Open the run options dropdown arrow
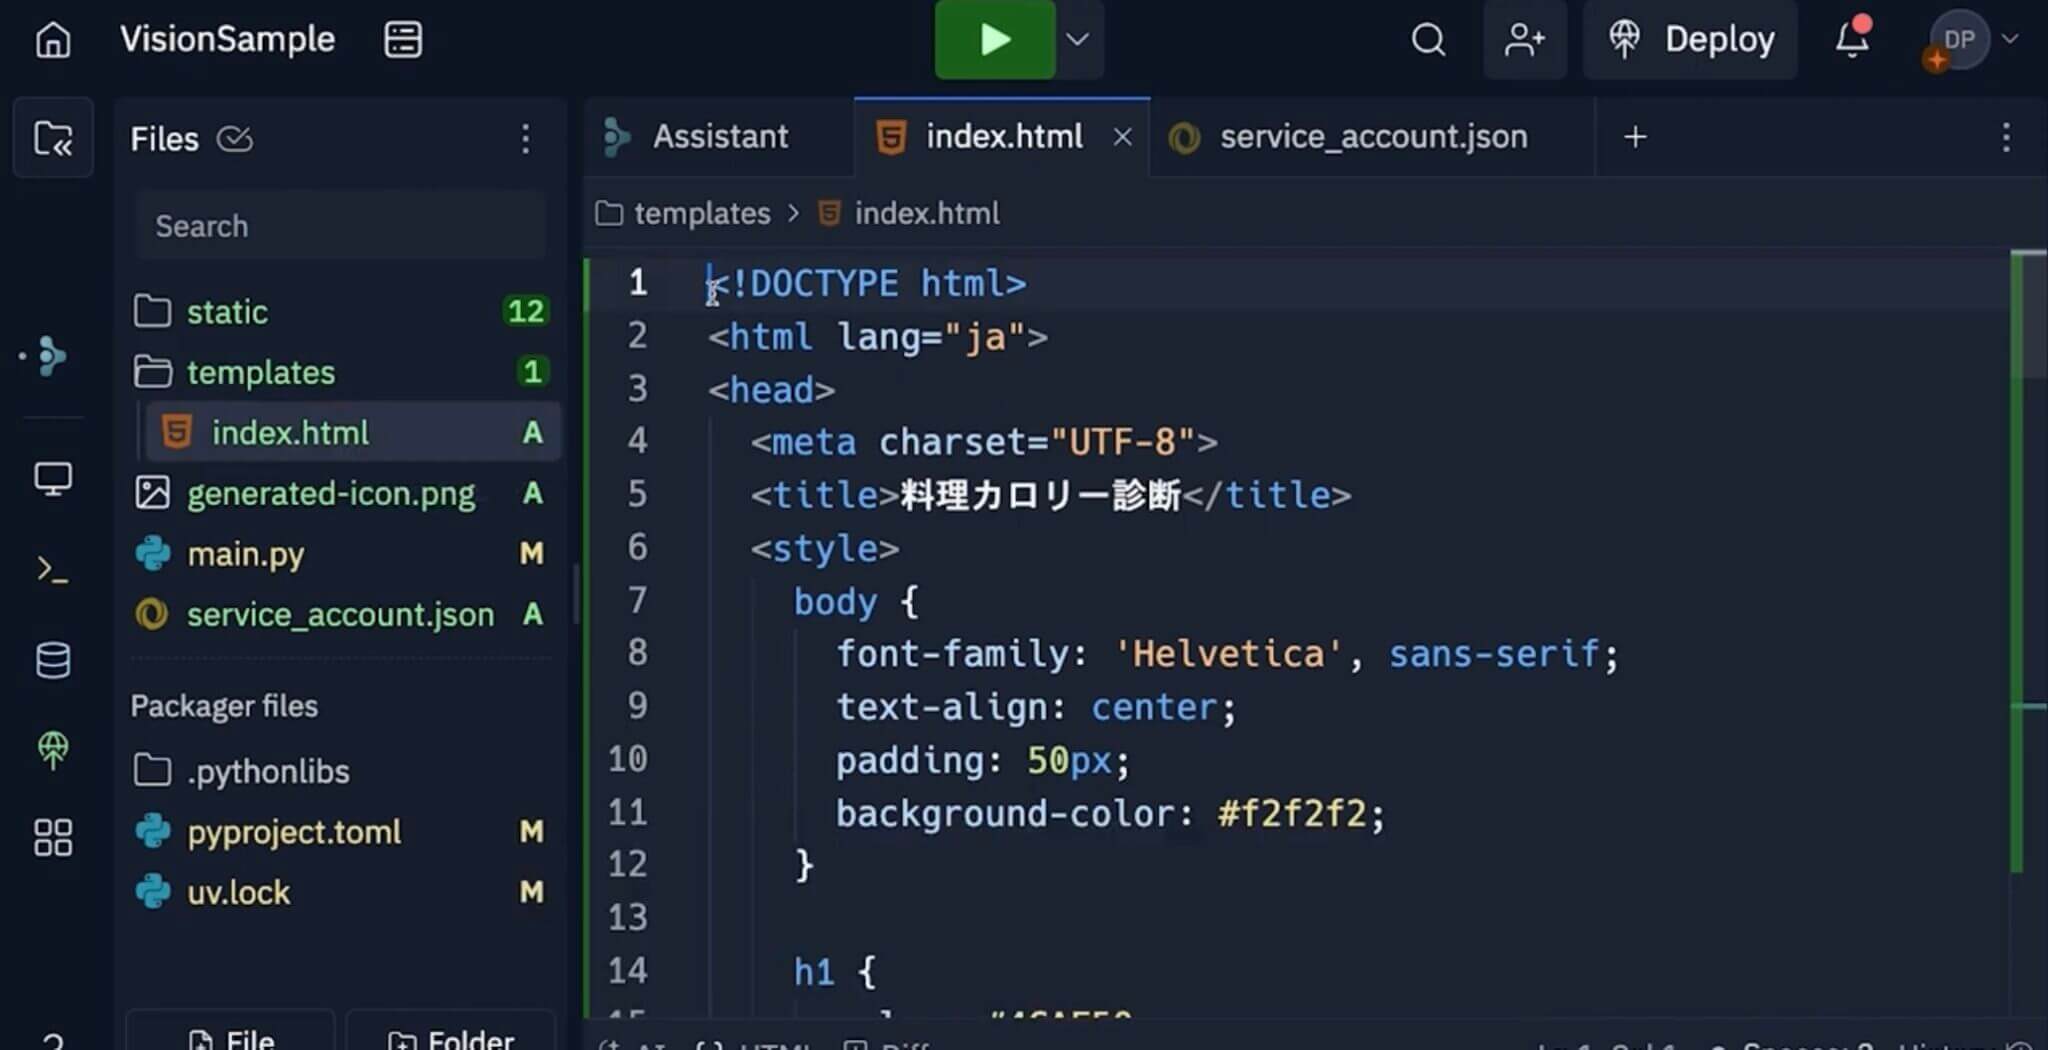The height and width of the screenshot is (1050, 2048). [1078, 40]
